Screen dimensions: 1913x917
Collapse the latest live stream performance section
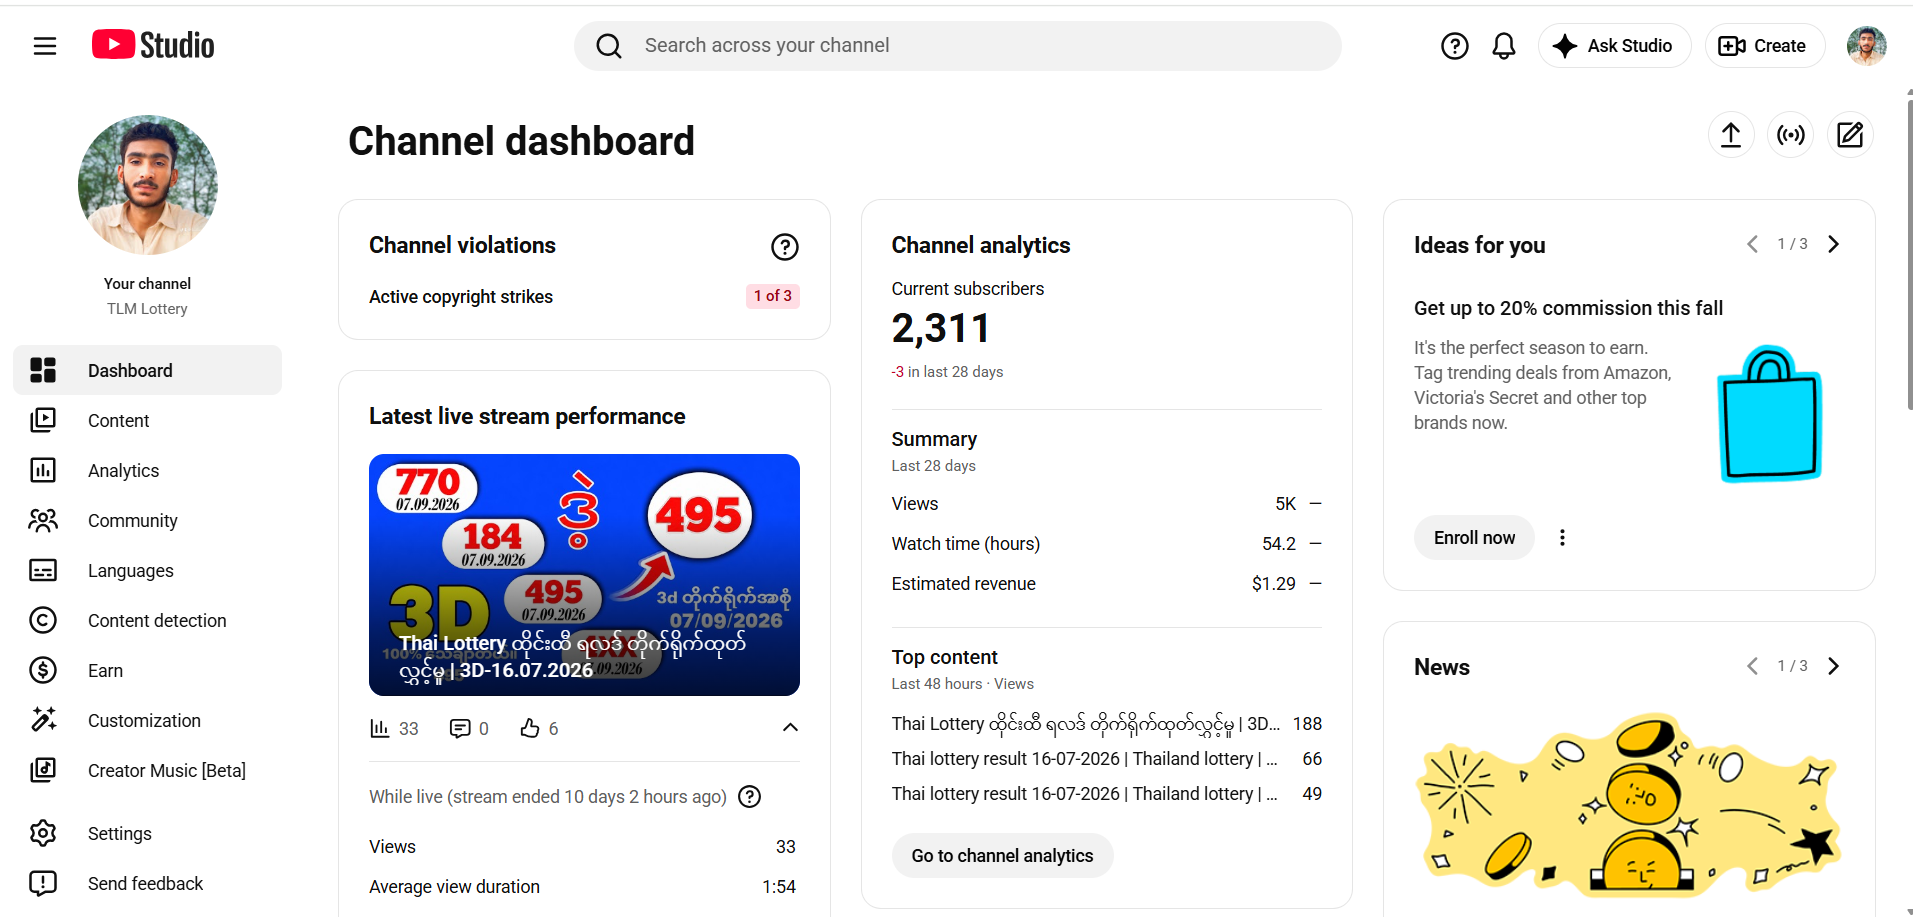pos(790,728)
